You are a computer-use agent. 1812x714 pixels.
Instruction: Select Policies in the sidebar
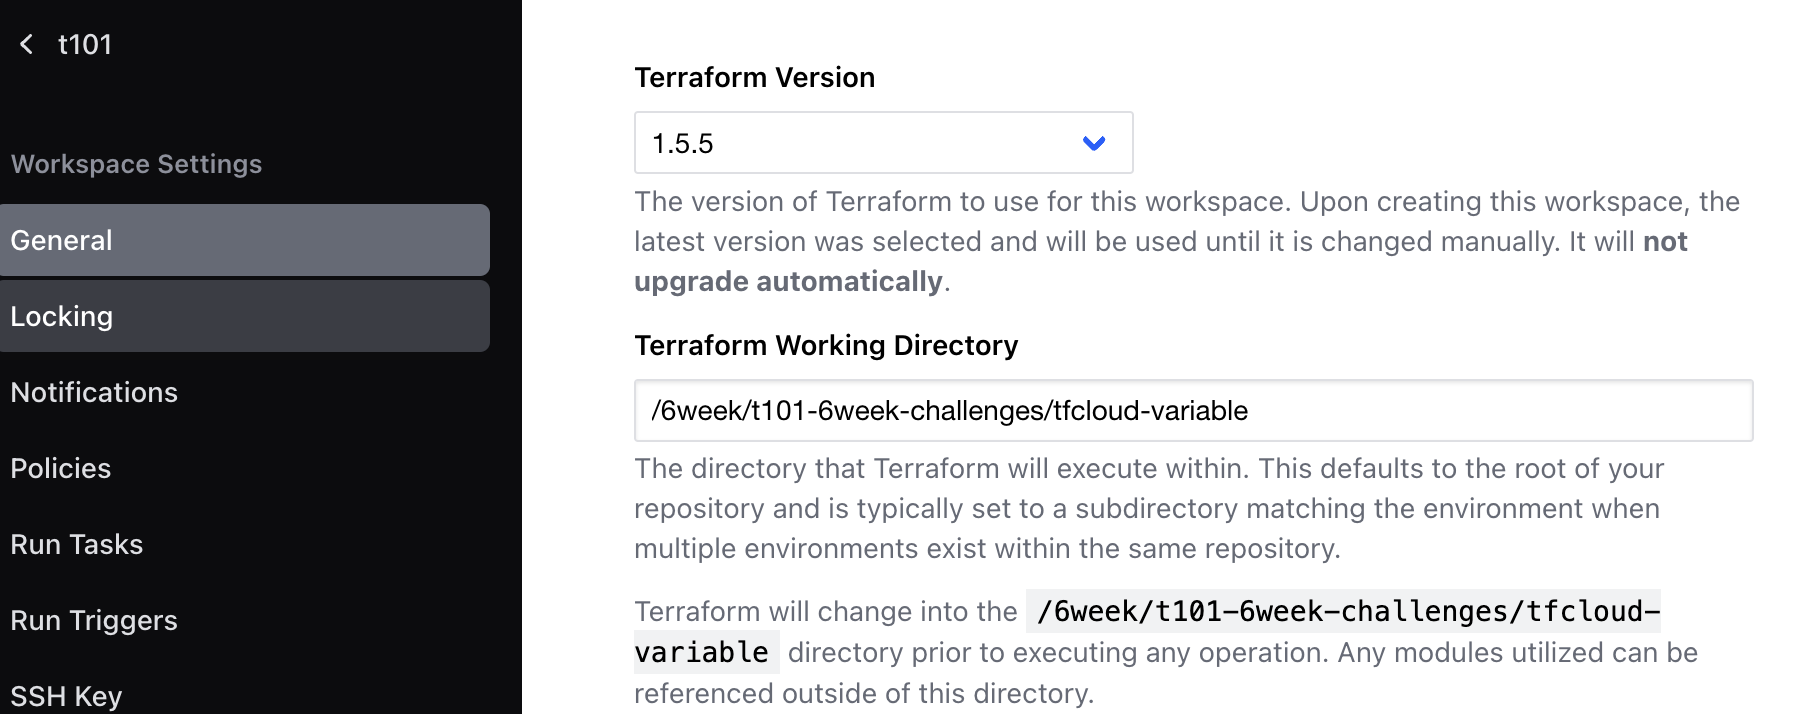61,468
